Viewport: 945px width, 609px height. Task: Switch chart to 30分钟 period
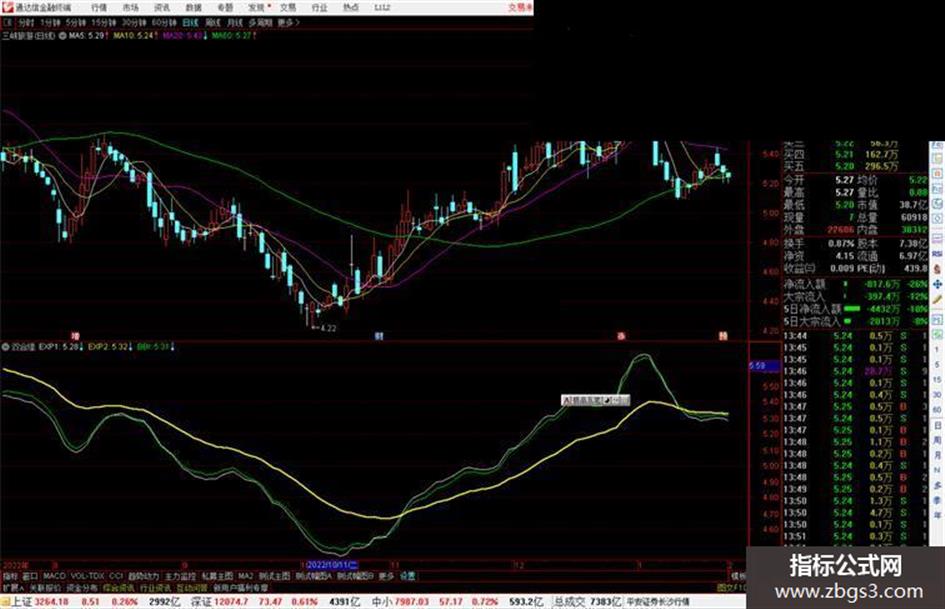coord(134,22)
